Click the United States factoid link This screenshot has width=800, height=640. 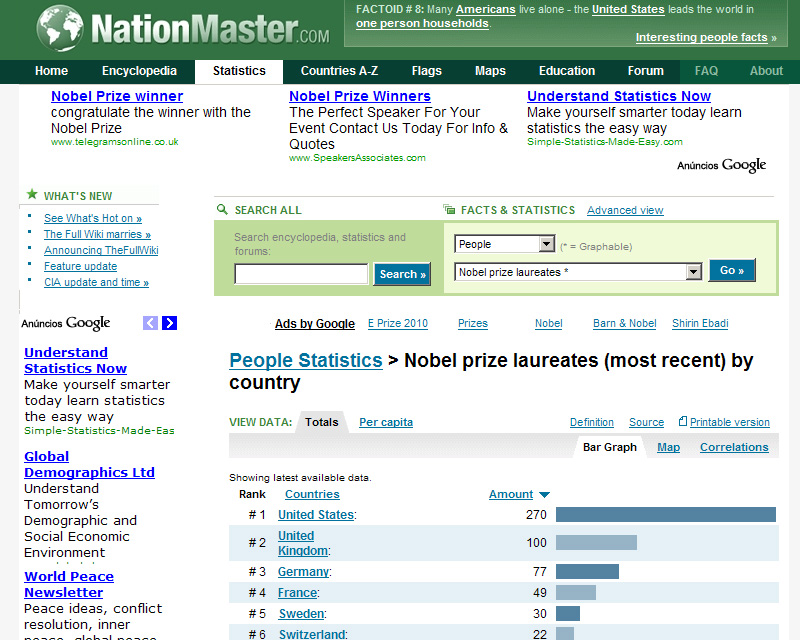(x=628, y=9)
